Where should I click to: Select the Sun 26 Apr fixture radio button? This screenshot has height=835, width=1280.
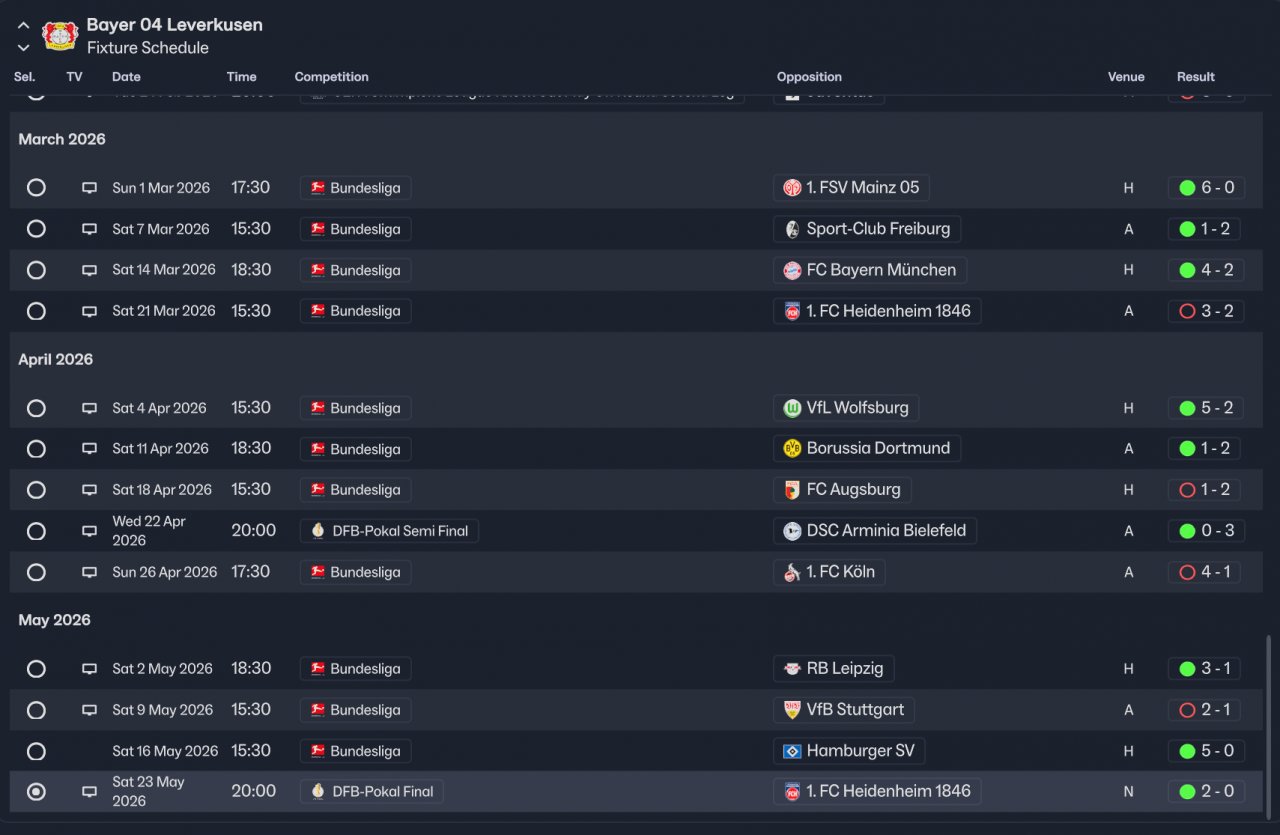coord(36,572)
